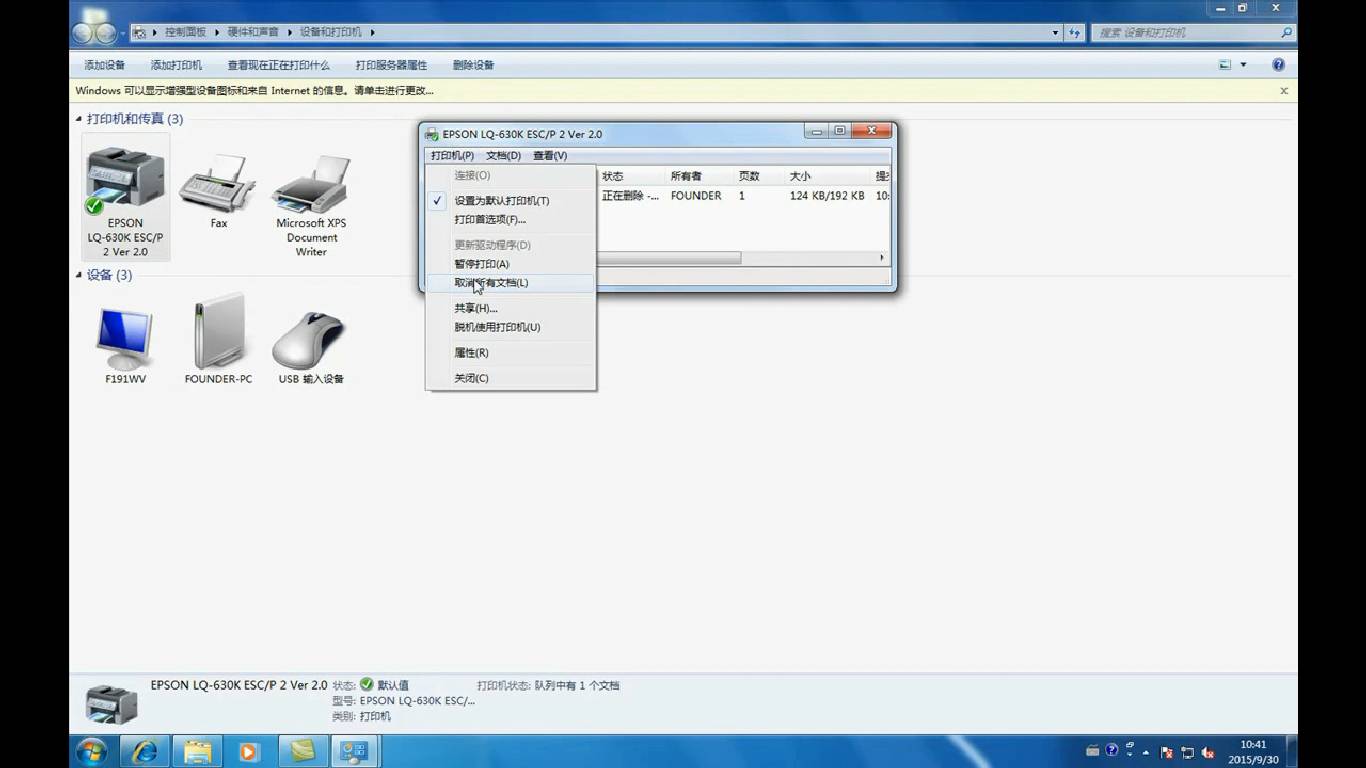This screenshot has height=768, width=1366.
Task: Click the Windows Internet information bar message
Action: (x=255, y=90)
